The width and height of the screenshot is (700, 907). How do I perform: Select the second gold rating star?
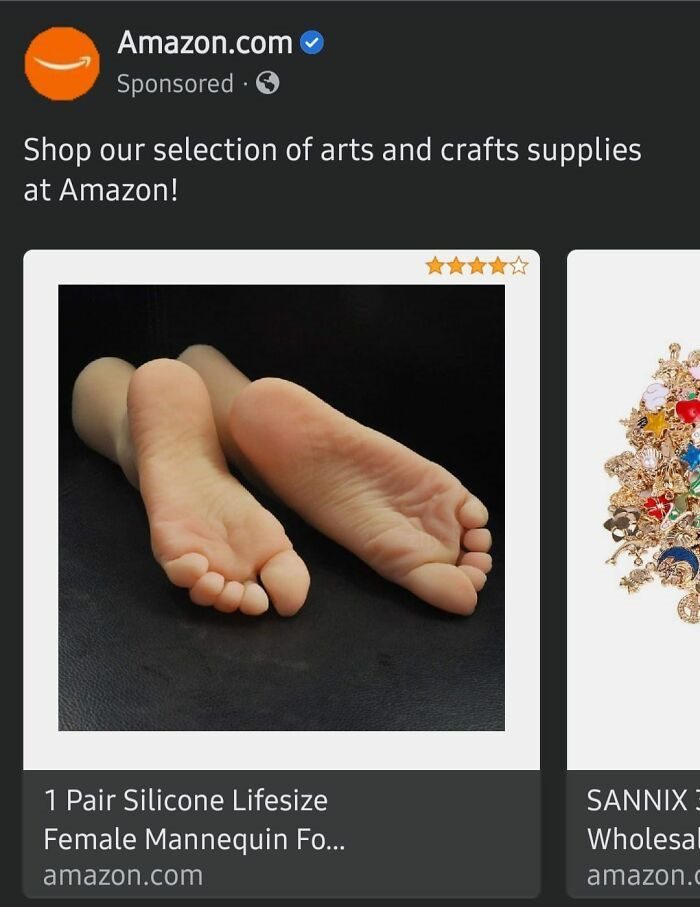tap(456, 266)
